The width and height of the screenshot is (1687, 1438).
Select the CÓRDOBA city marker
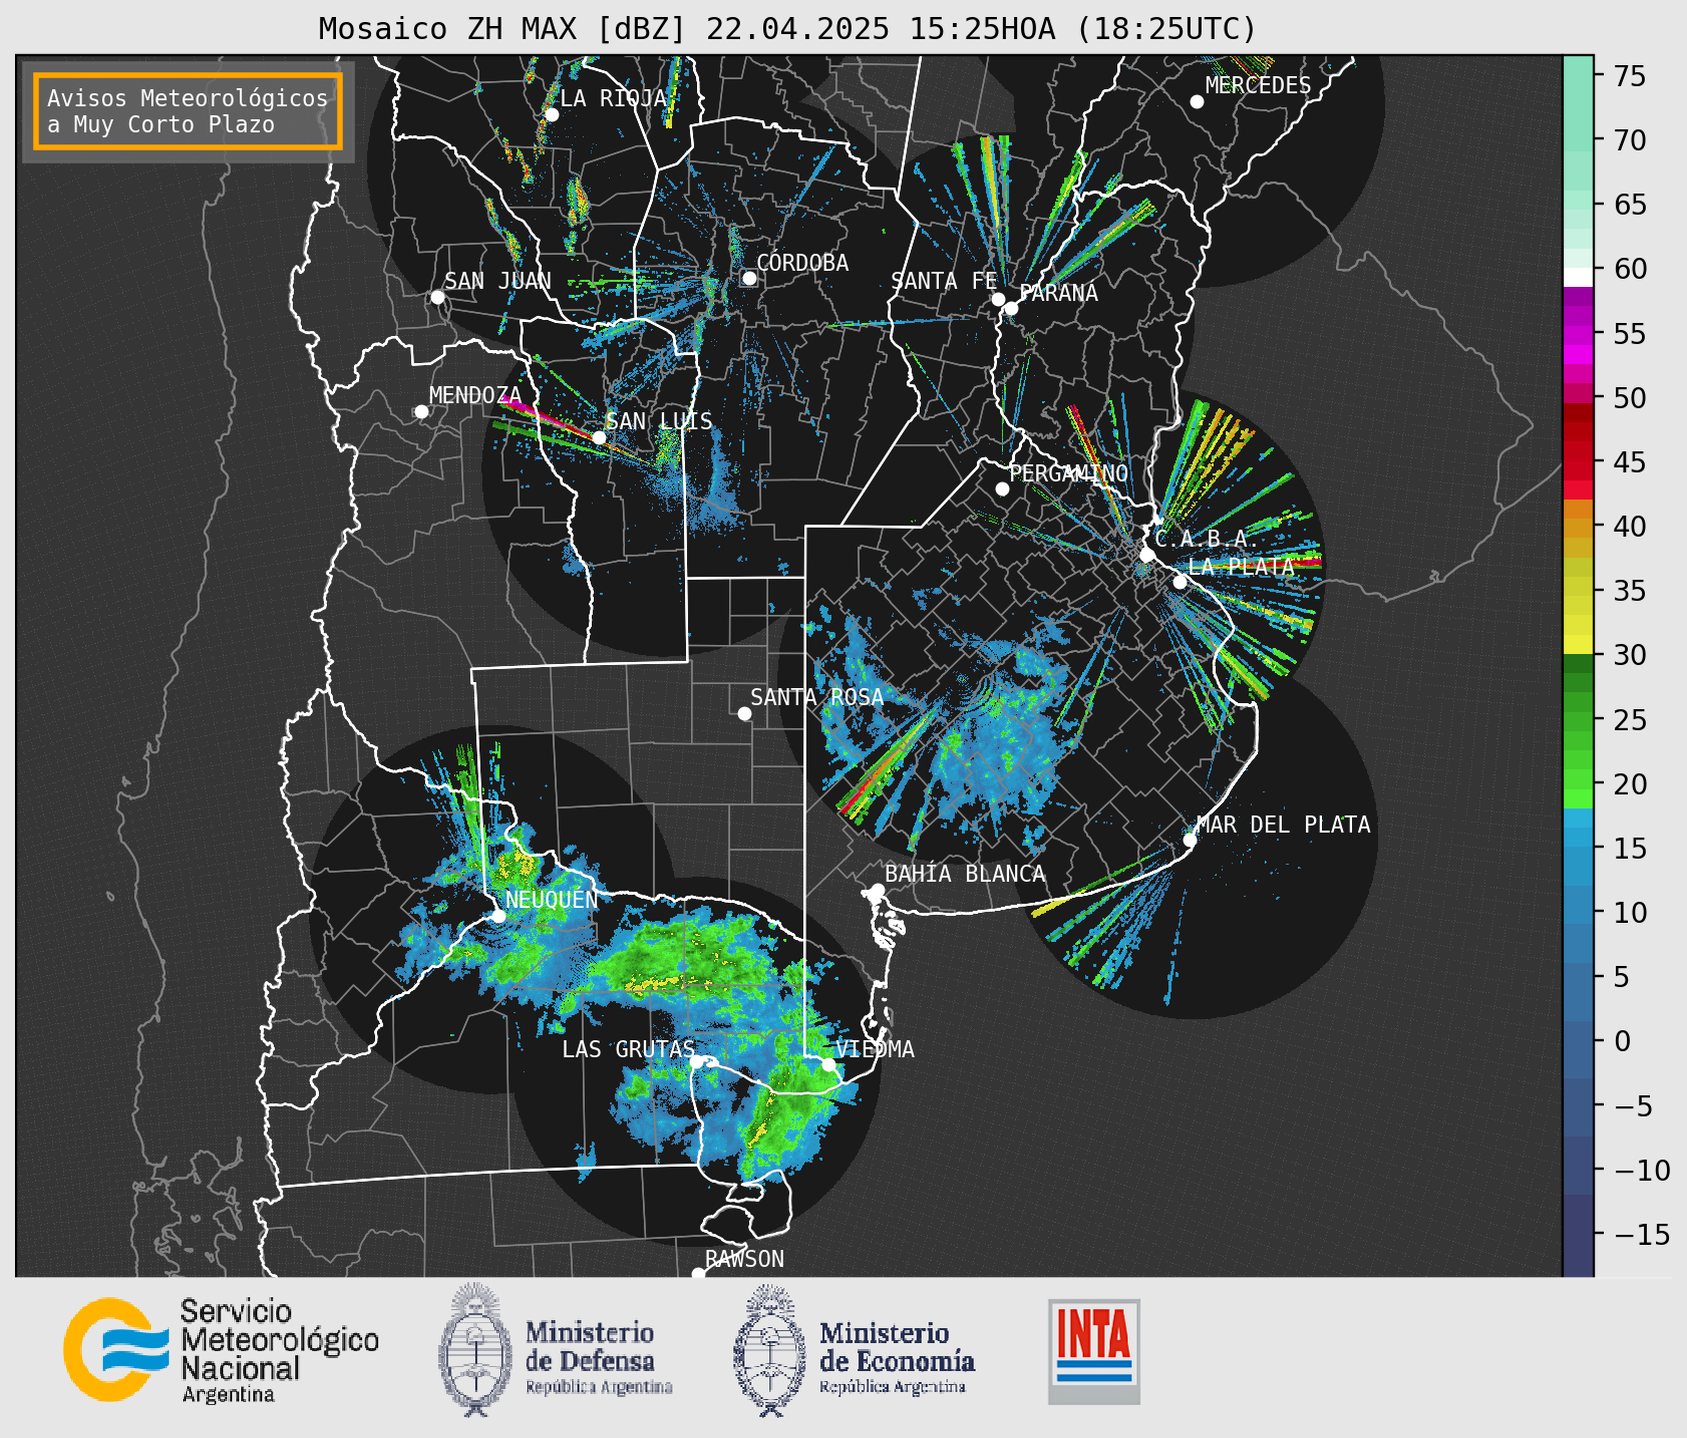749,278
